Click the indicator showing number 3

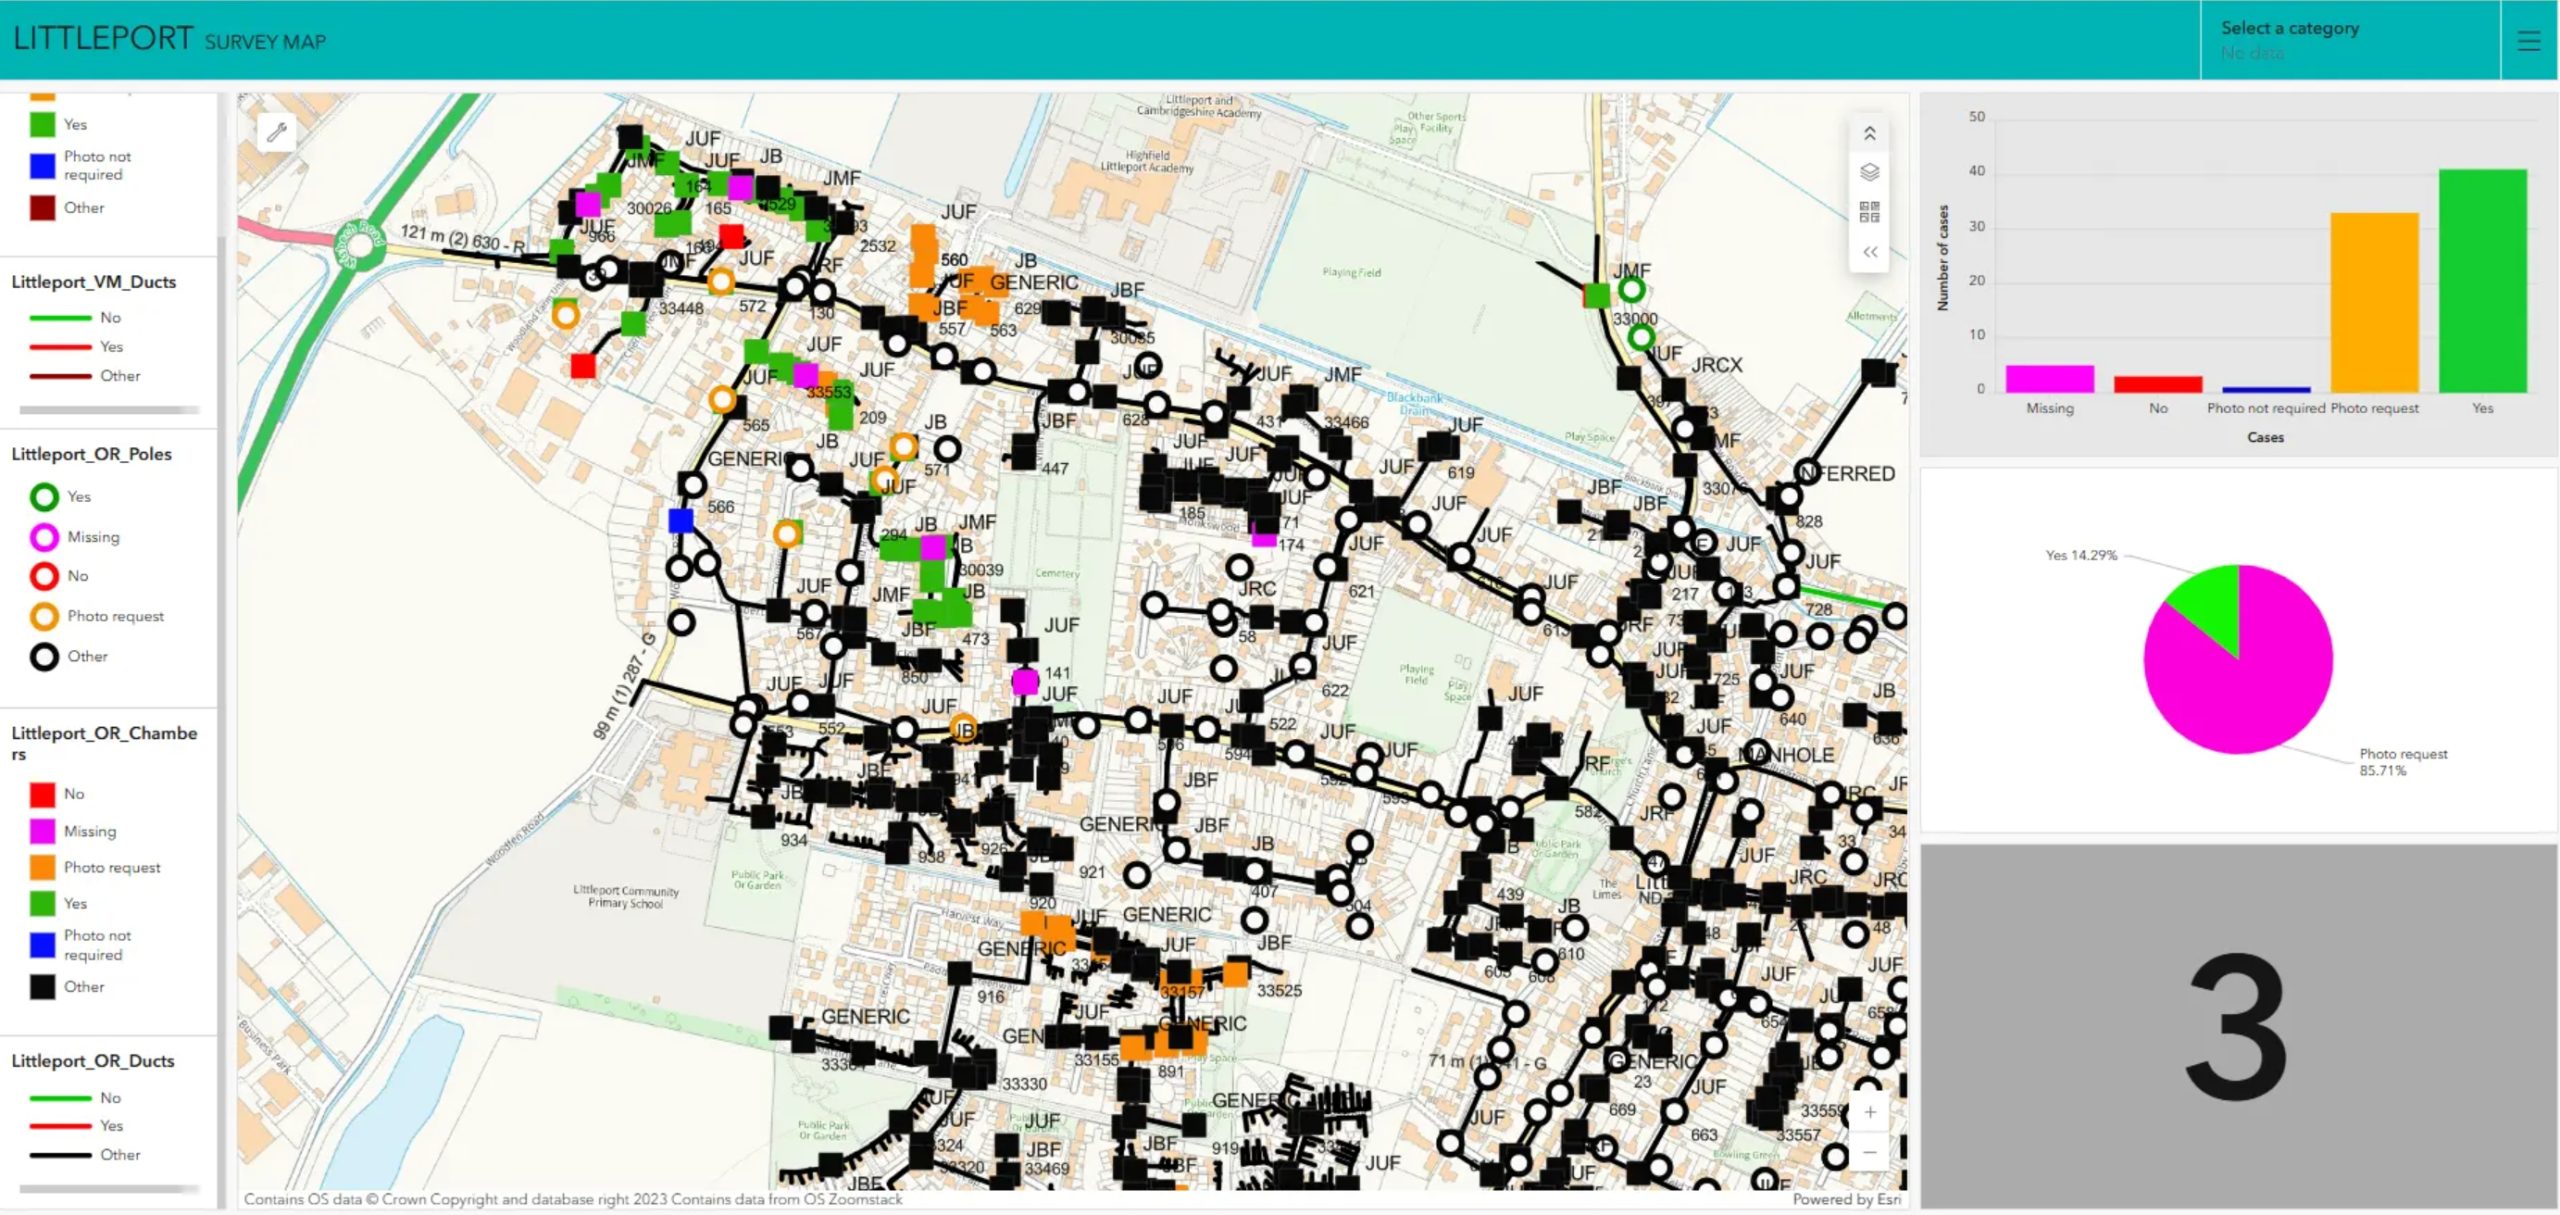coord(2238,1026)
